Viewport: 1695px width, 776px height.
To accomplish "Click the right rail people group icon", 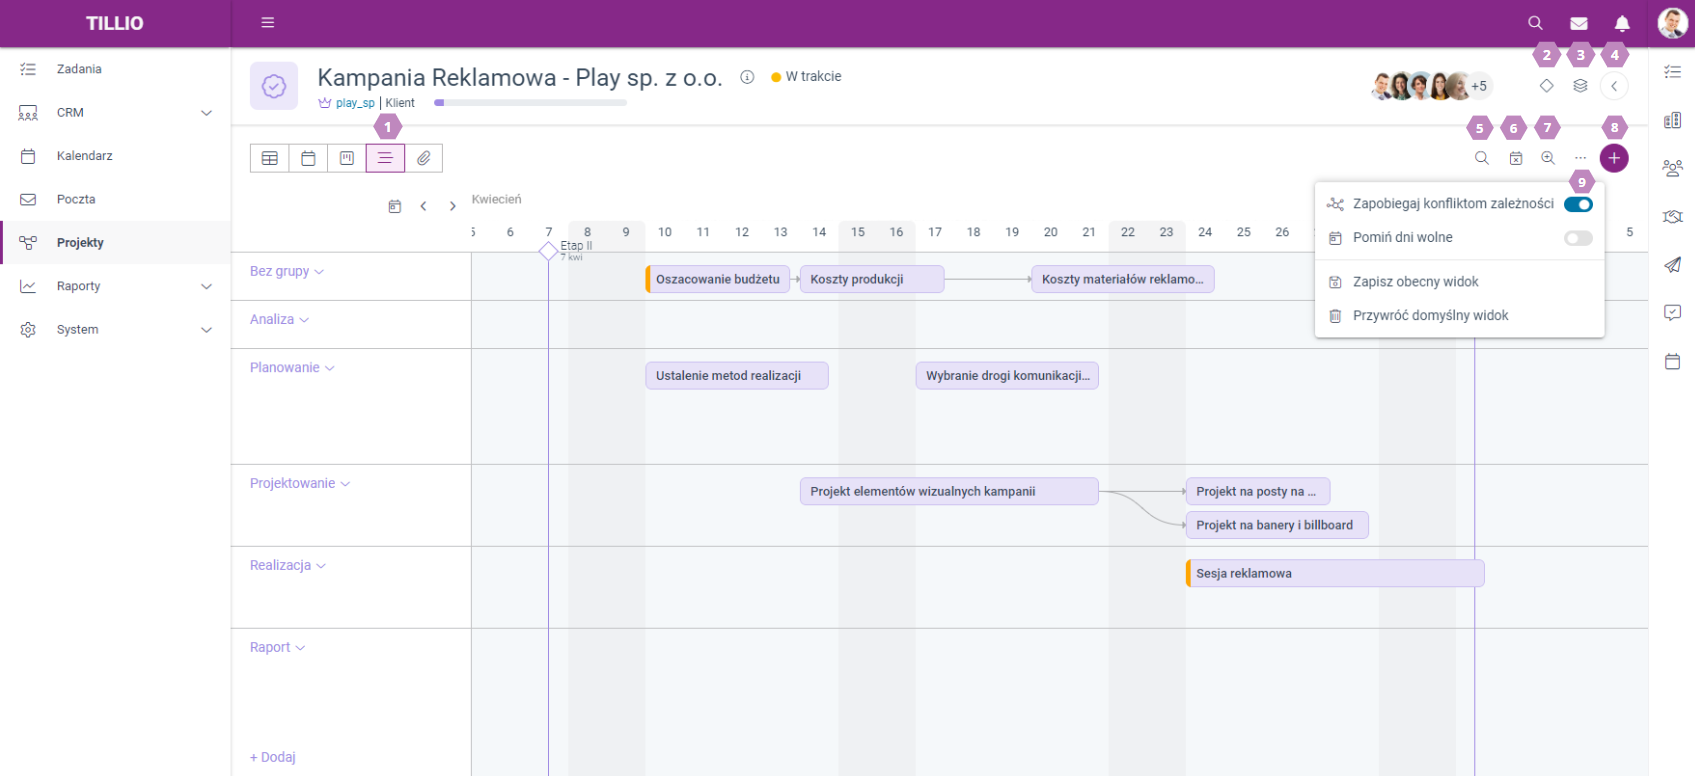I will click(1672, 168).
